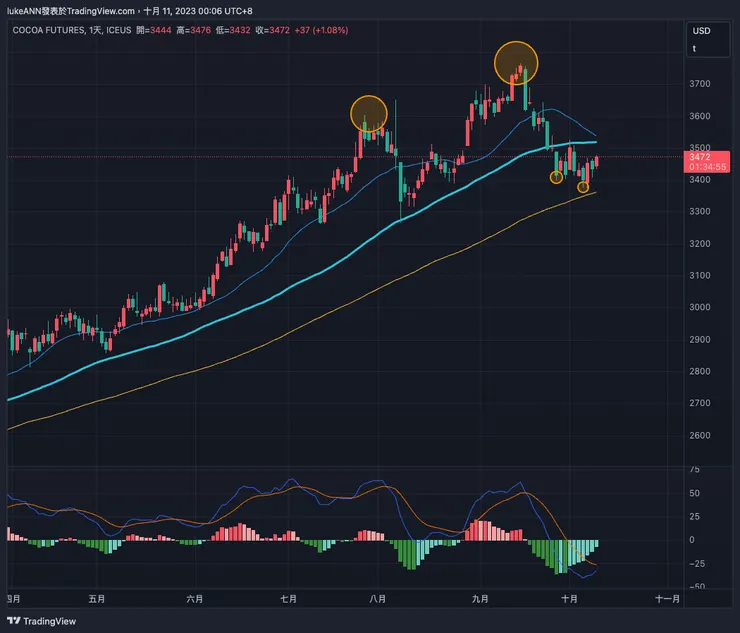
Task: Click the bar countdown '01:34:55'
Action: [x=707, y=167]
